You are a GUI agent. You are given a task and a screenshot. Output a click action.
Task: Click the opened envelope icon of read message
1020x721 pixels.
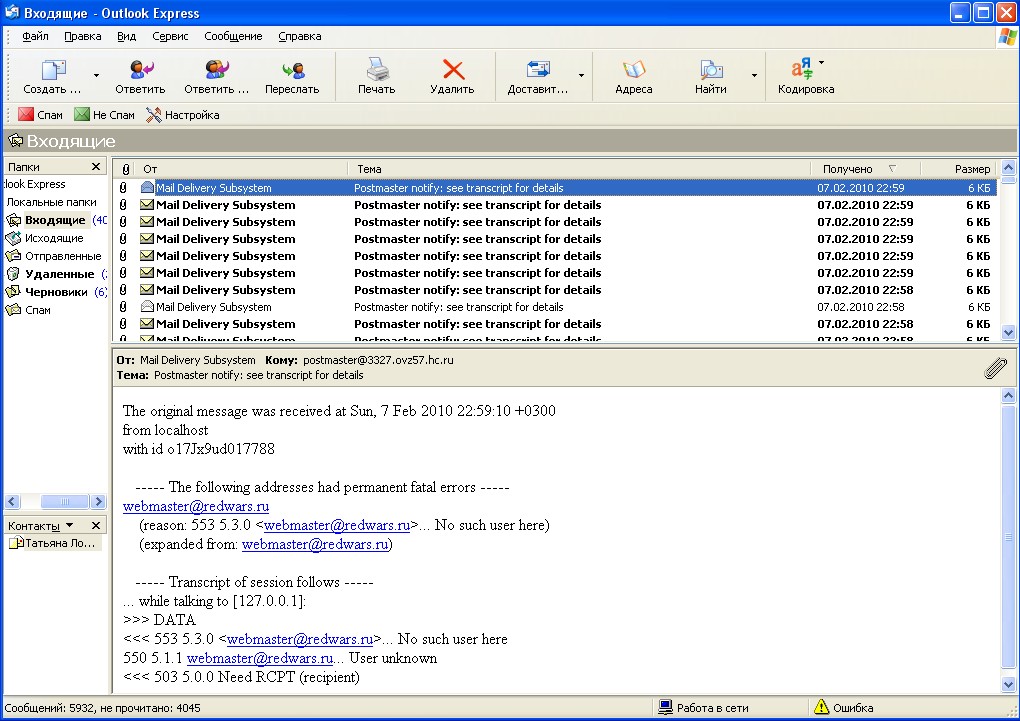point(147,306)
